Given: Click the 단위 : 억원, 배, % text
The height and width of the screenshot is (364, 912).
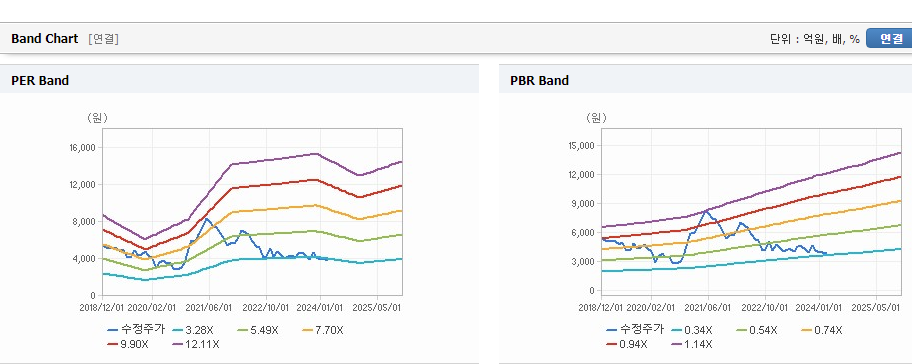Looking at the screenshot, I should [x=815, y=39].
